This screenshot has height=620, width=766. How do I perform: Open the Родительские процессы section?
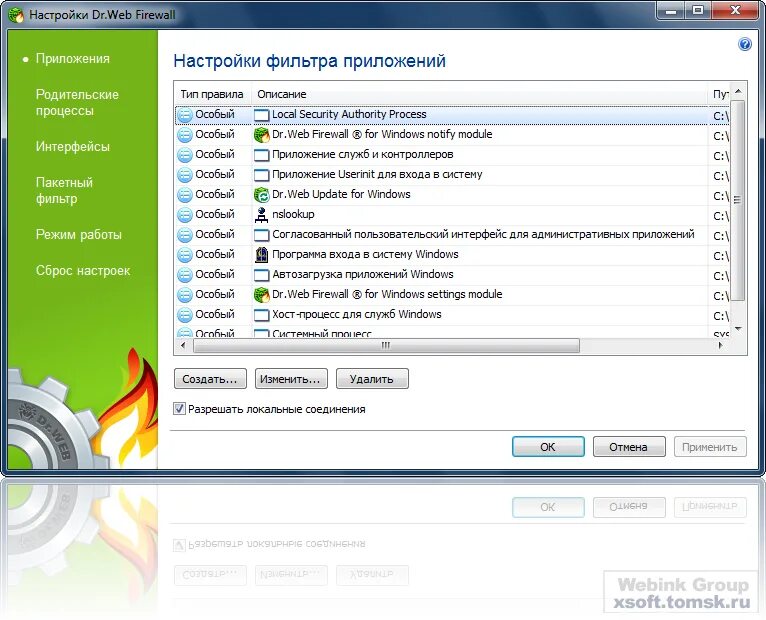[77, 103]
